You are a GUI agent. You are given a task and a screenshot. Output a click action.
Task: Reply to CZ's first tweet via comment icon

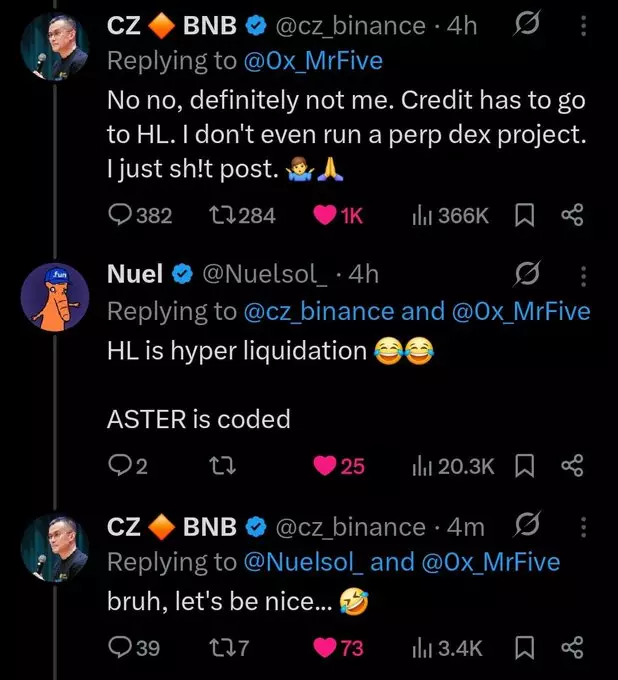click(119, 215)
